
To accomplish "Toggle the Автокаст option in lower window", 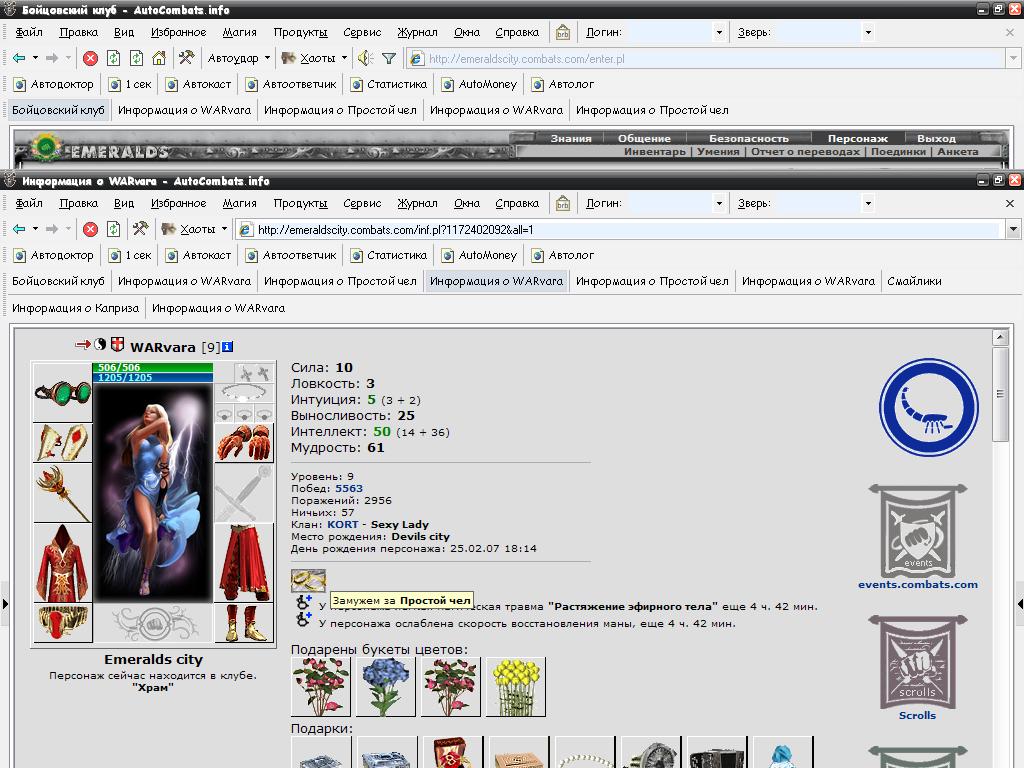I will click(x=199, y=255).
